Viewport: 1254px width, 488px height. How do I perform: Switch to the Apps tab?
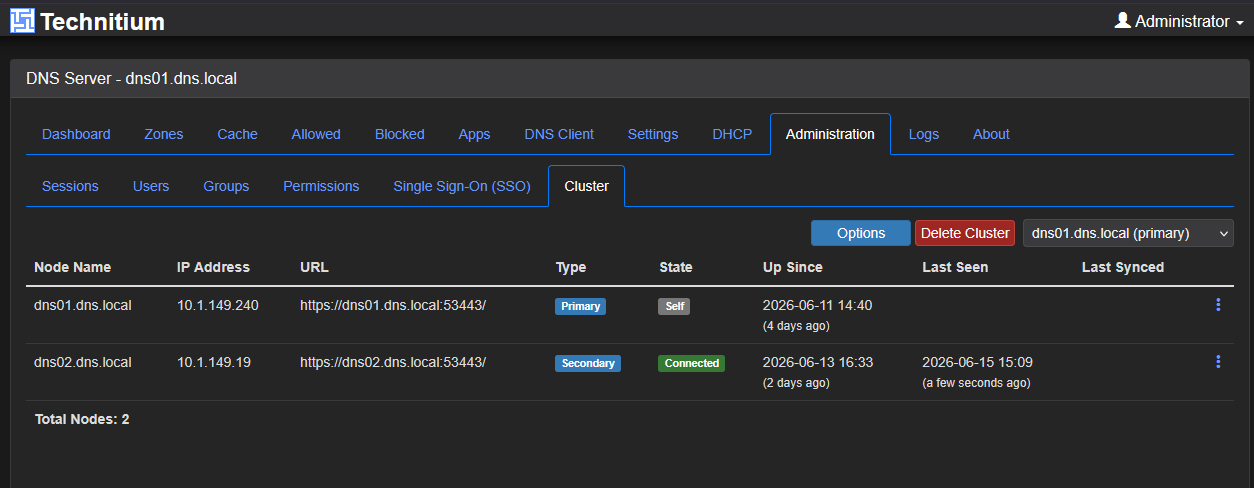(x=474, y=134)
